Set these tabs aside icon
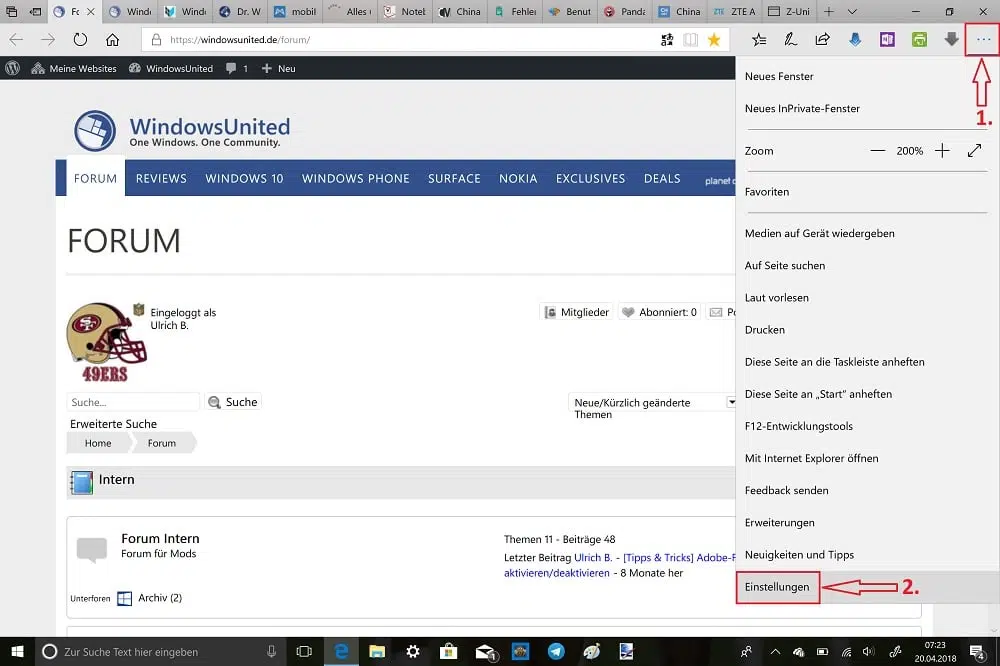The image size is (1000, 666). (x=36, y=11)
